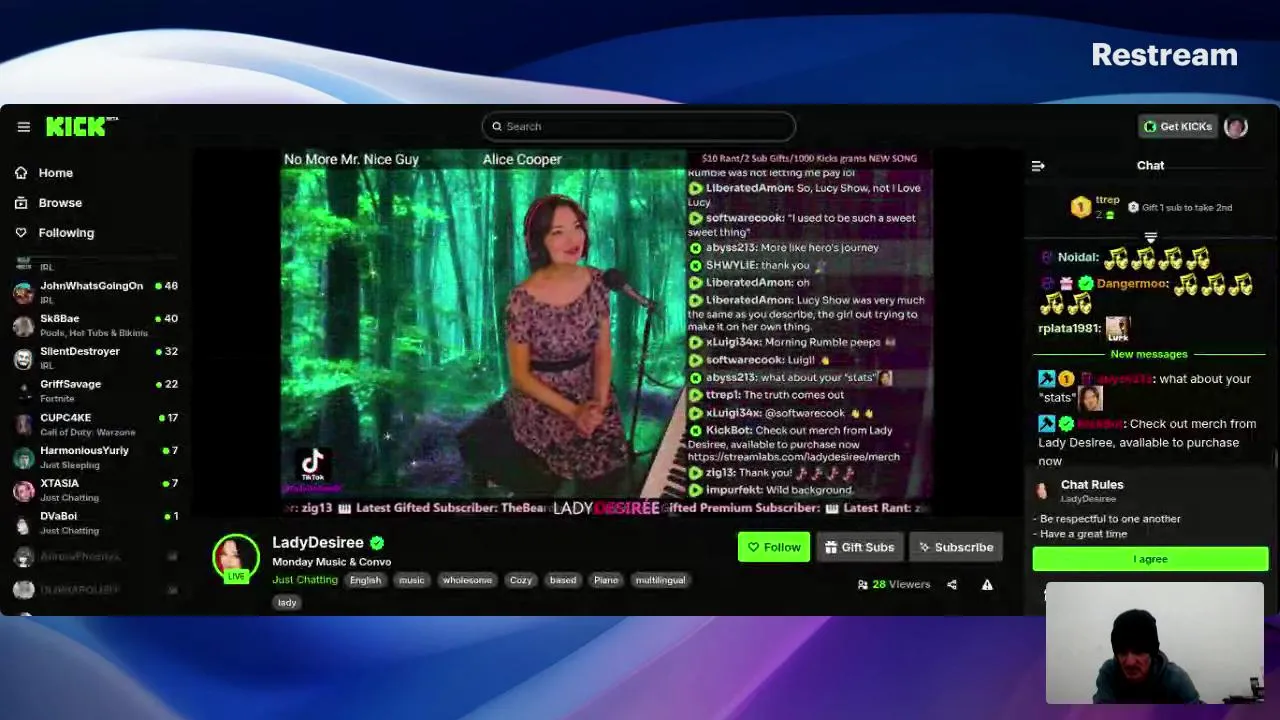Select the music tag
Screen dimensions: 1280x720
point(412,580)
